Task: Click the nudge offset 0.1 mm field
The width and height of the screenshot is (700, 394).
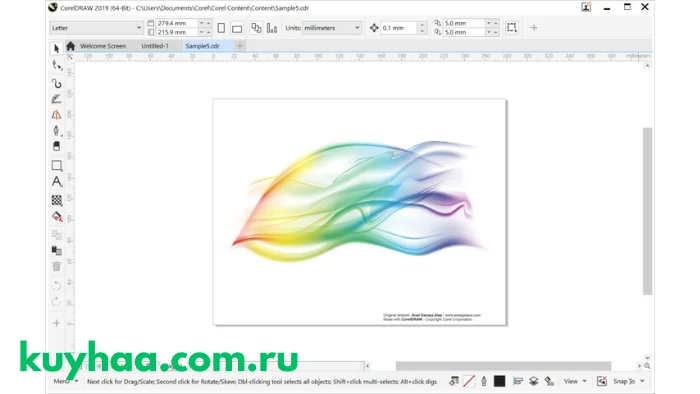Action: click(x=399, y=28)
